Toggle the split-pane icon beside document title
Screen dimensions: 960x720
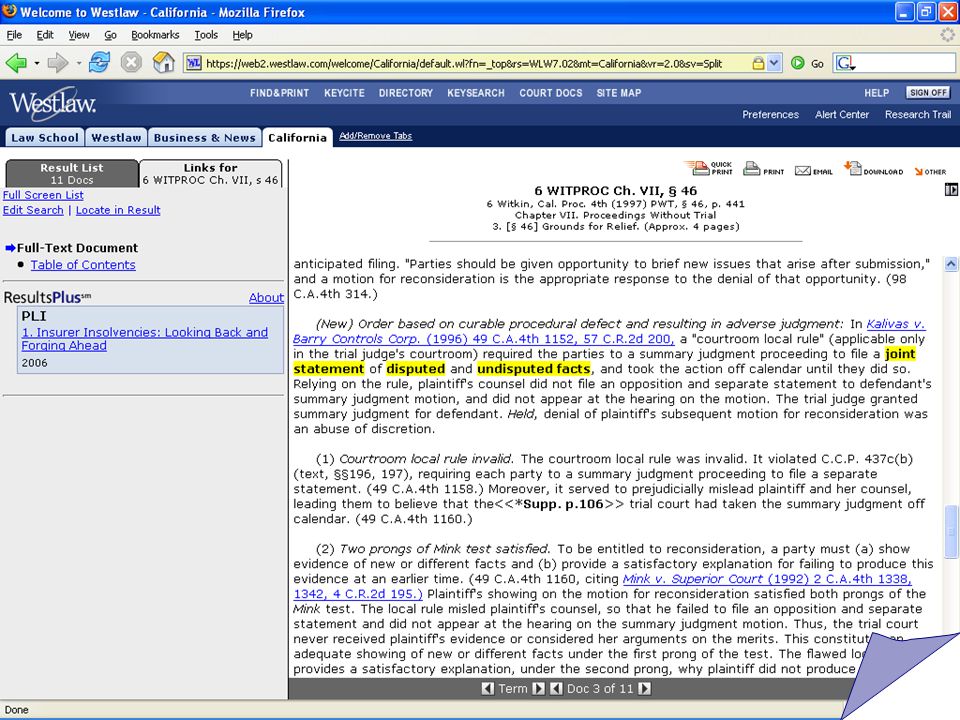coord(951,190)
